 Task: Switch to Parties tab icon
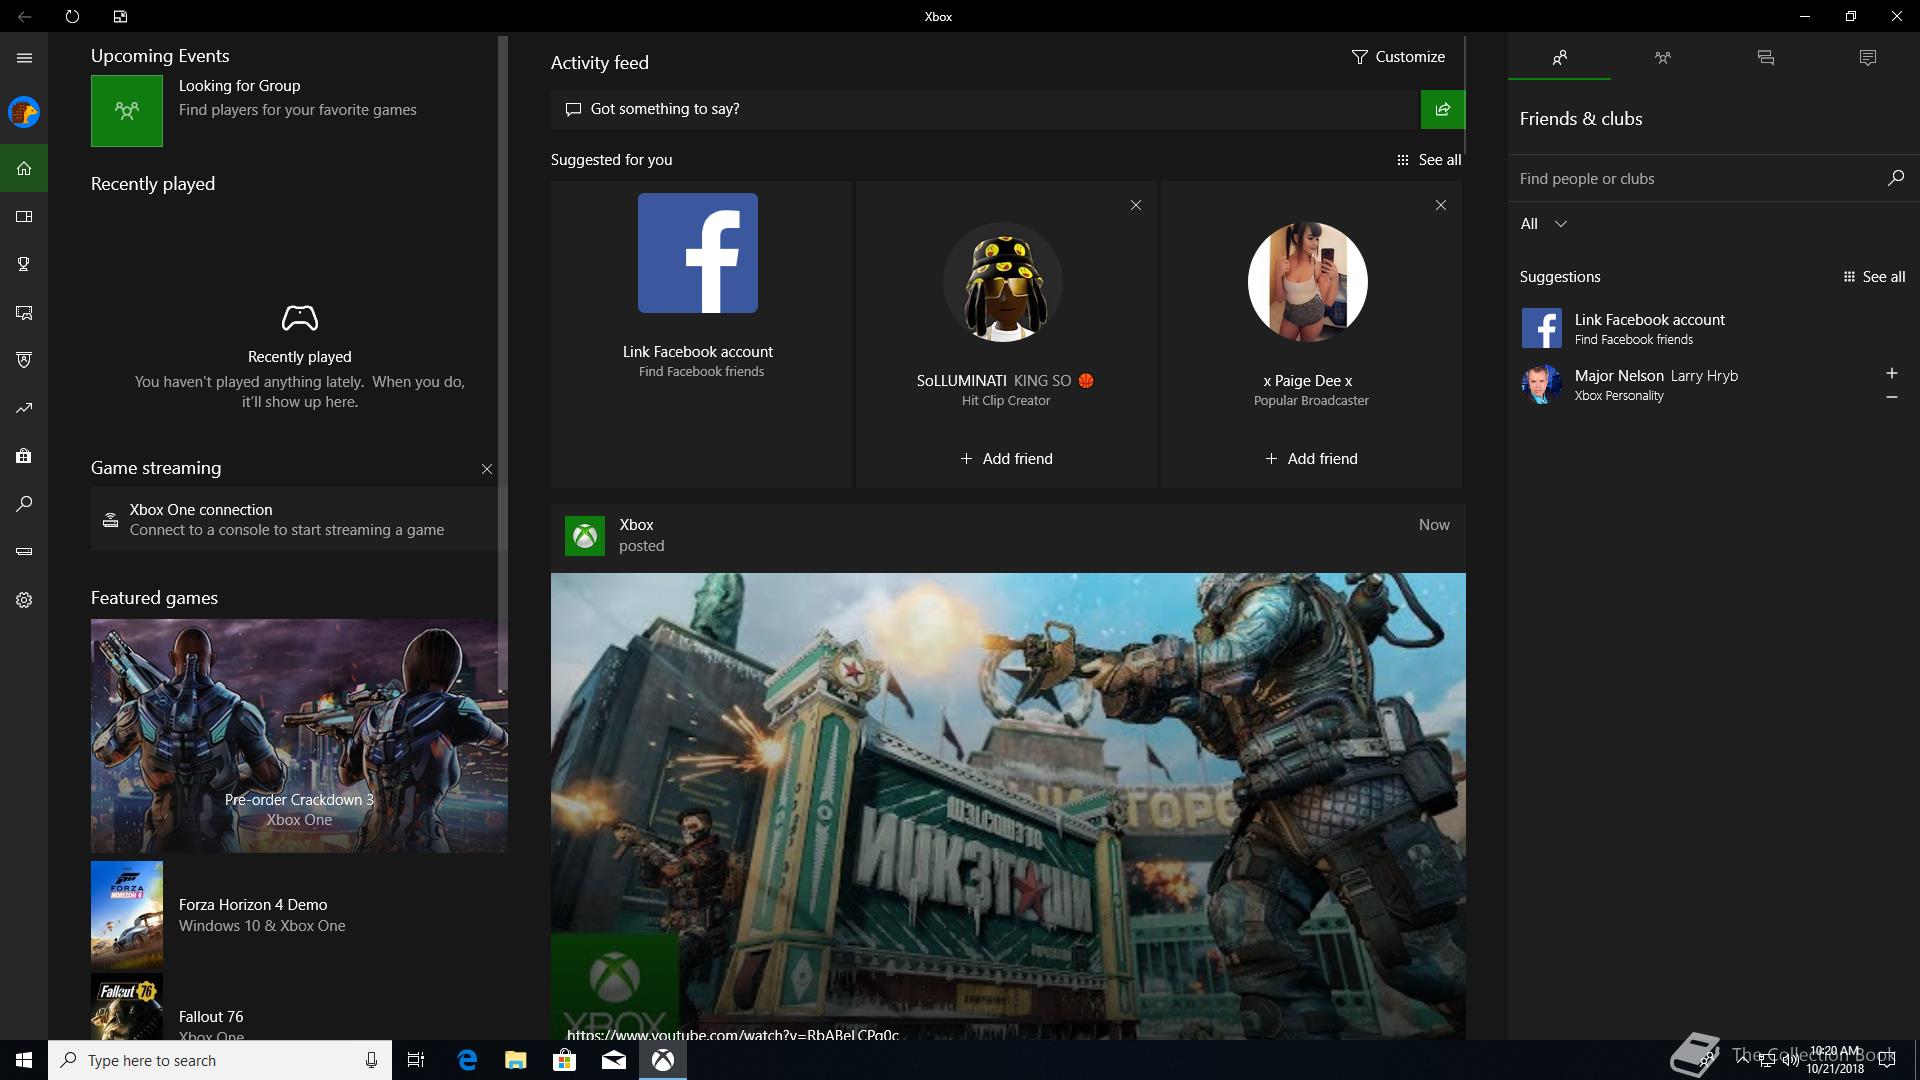click(1662, 58)
